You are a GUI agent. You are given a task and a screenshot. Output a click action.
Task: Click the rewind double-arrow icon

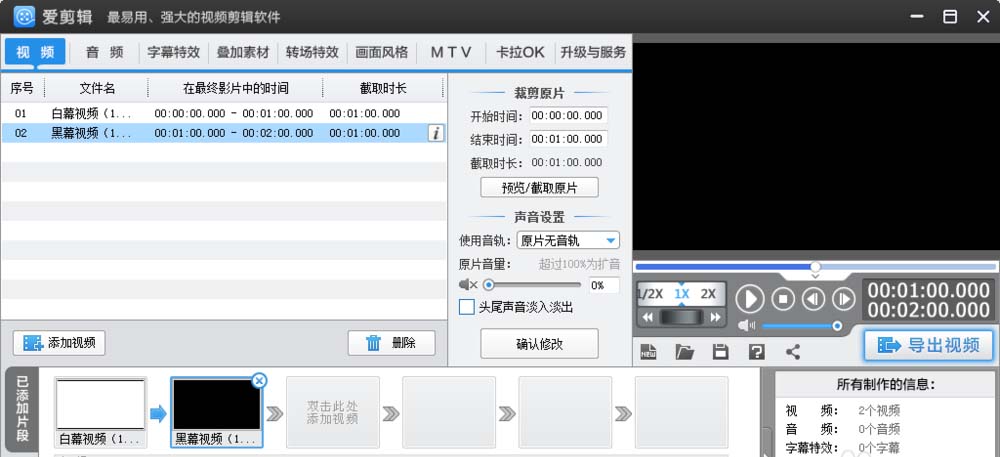(x=648, y=317)
